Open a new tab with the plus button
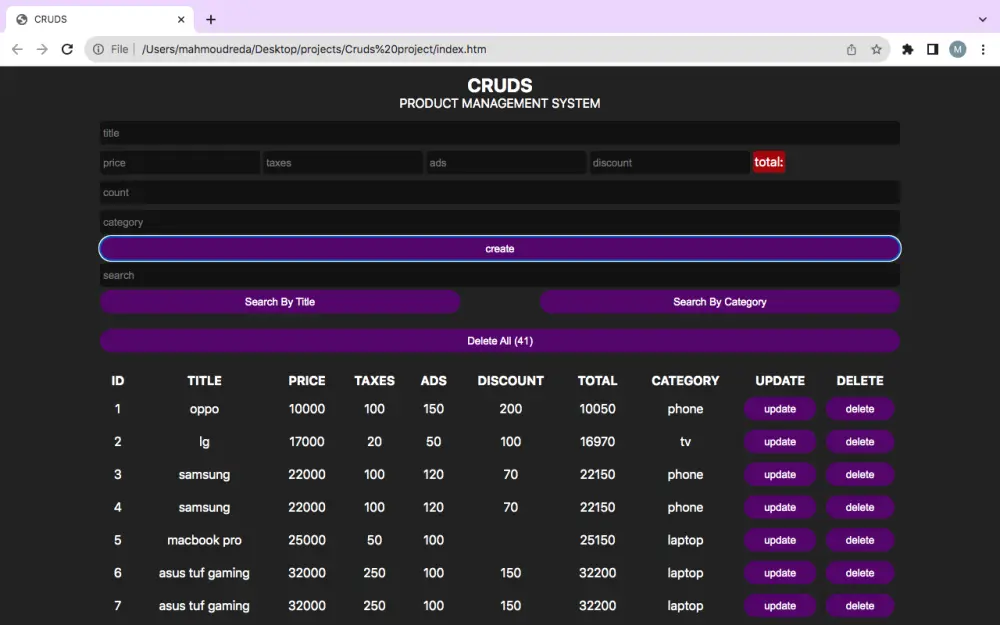Viewport: 1000px width, 625px height. click(210, 19)
